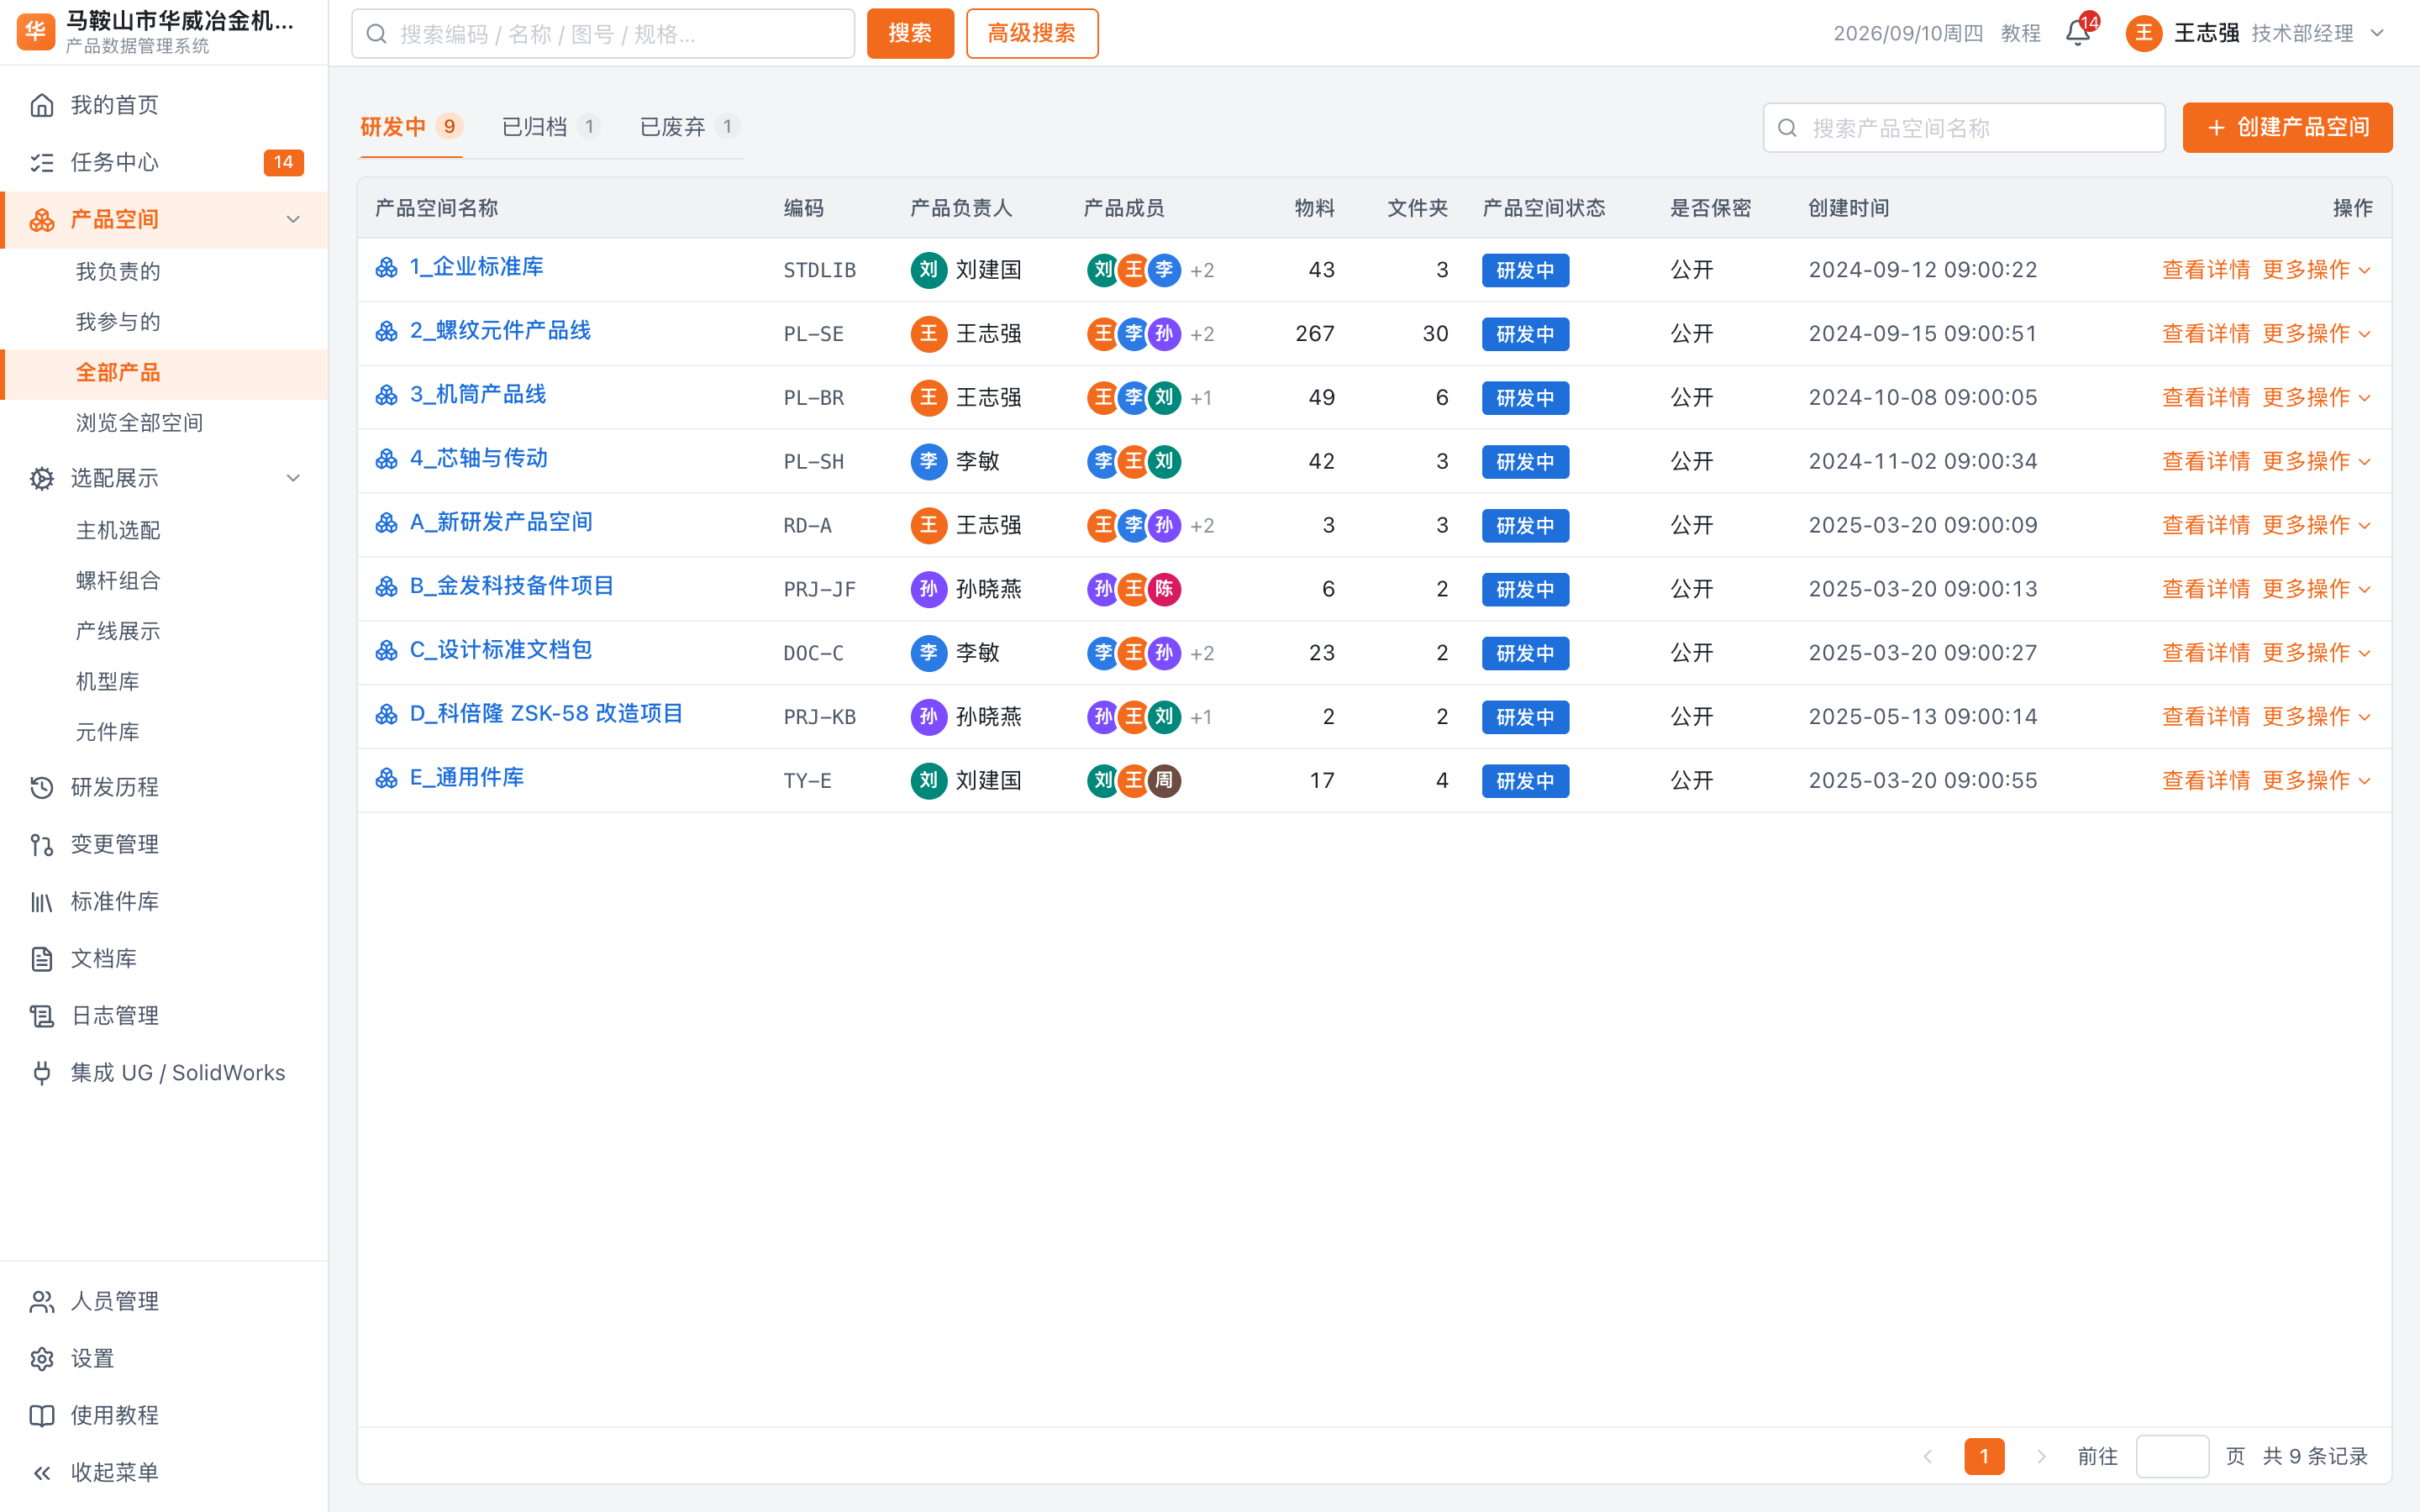The height and width of the screenshot is (1512, 2420).
Task: Collapse the 产品空间 sidebar section
Action: pyautogui.click(x=293, y=219)
